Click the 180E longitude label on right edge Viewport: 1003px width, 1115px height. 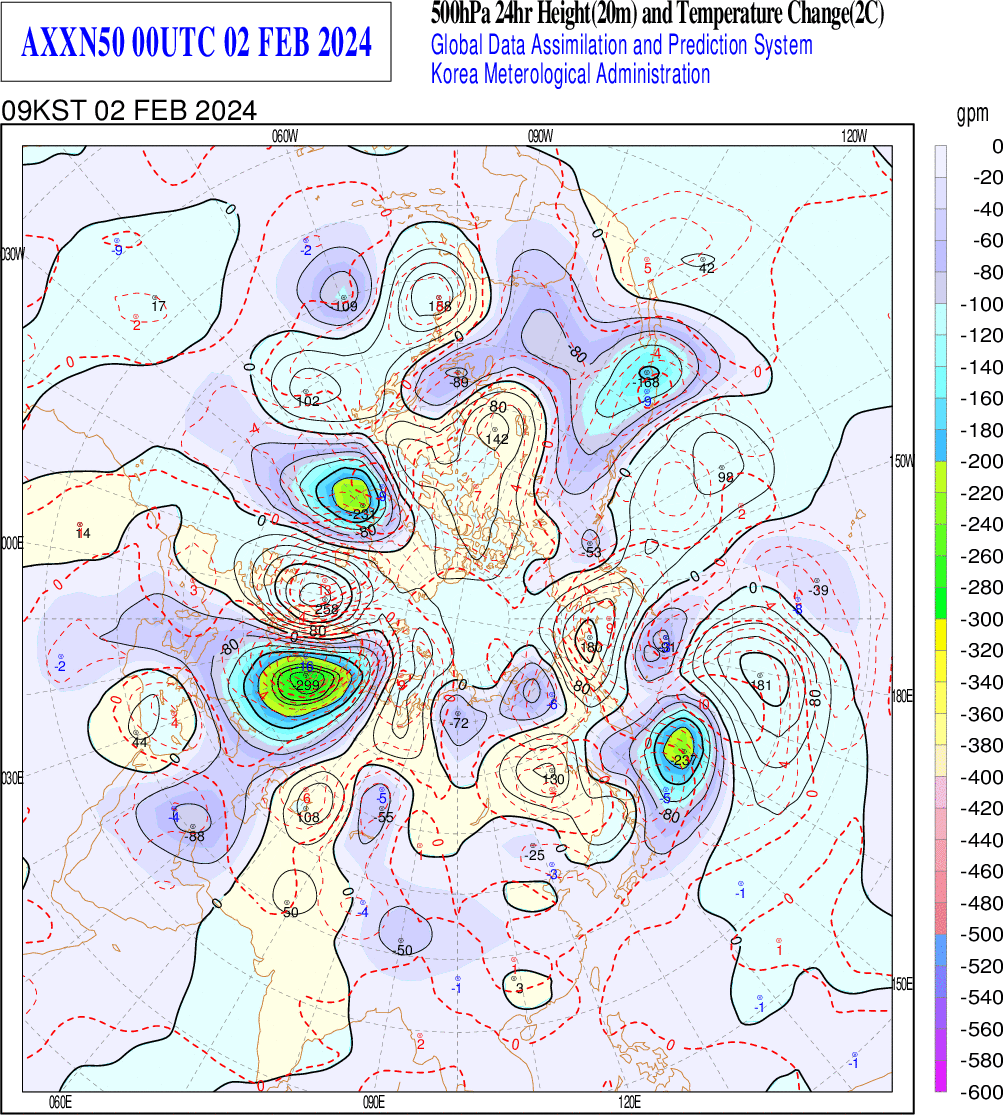point(903,695)
